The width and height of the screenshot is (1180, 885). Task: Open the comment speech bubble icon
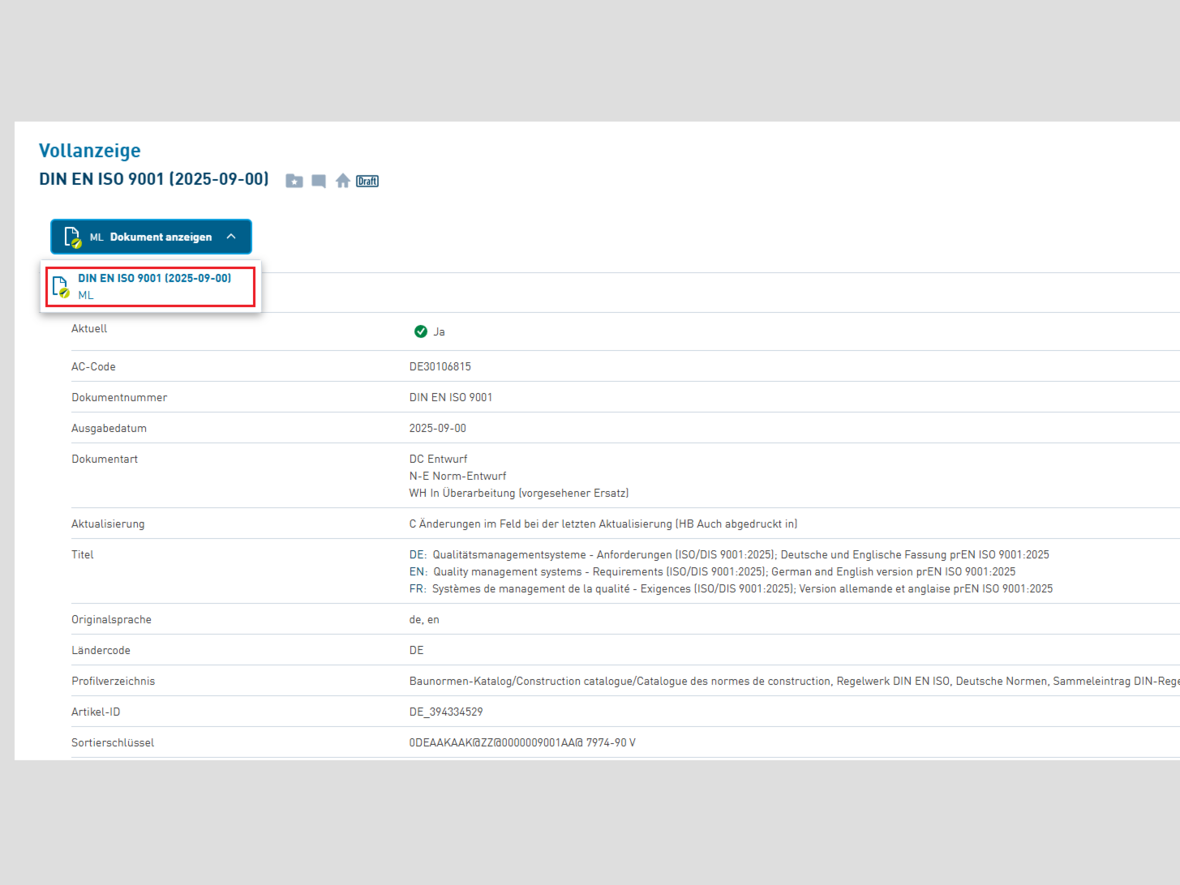pyautogui.click(x=318, y=181)
